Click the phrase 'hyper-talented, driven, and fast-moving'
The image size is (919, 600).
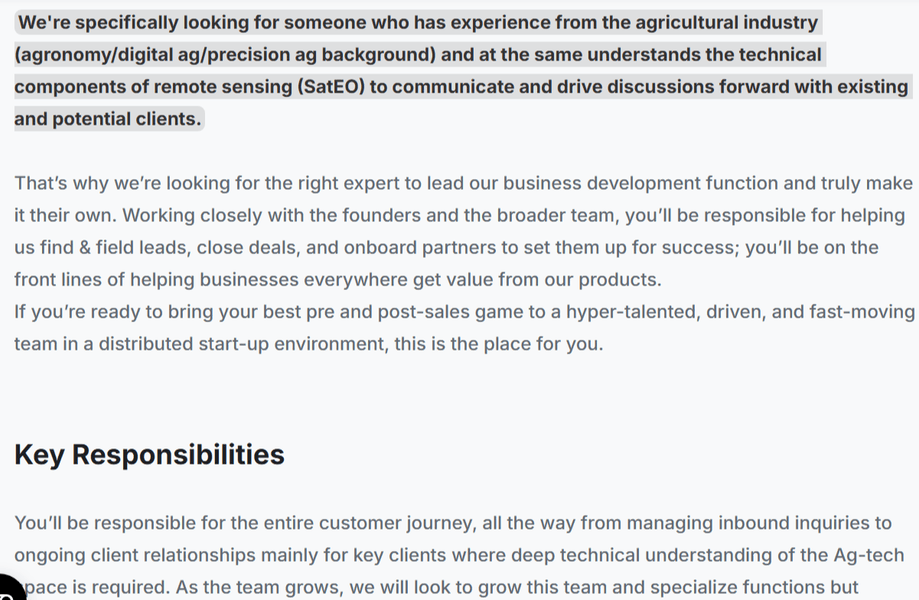740,312
